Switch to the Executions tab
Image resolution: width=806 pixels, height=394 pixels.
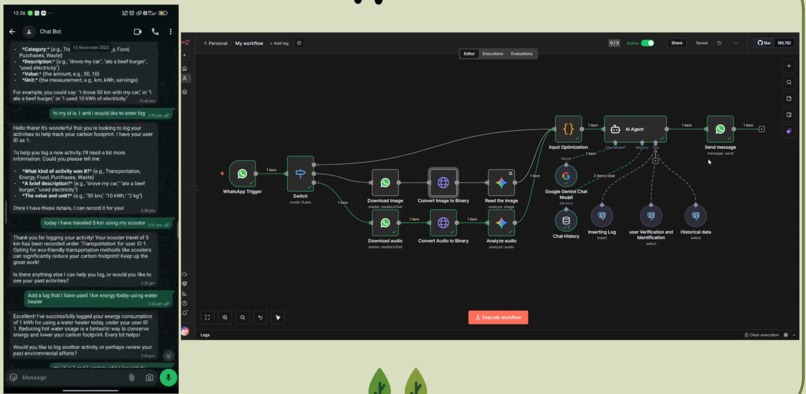tap(492, 53)
